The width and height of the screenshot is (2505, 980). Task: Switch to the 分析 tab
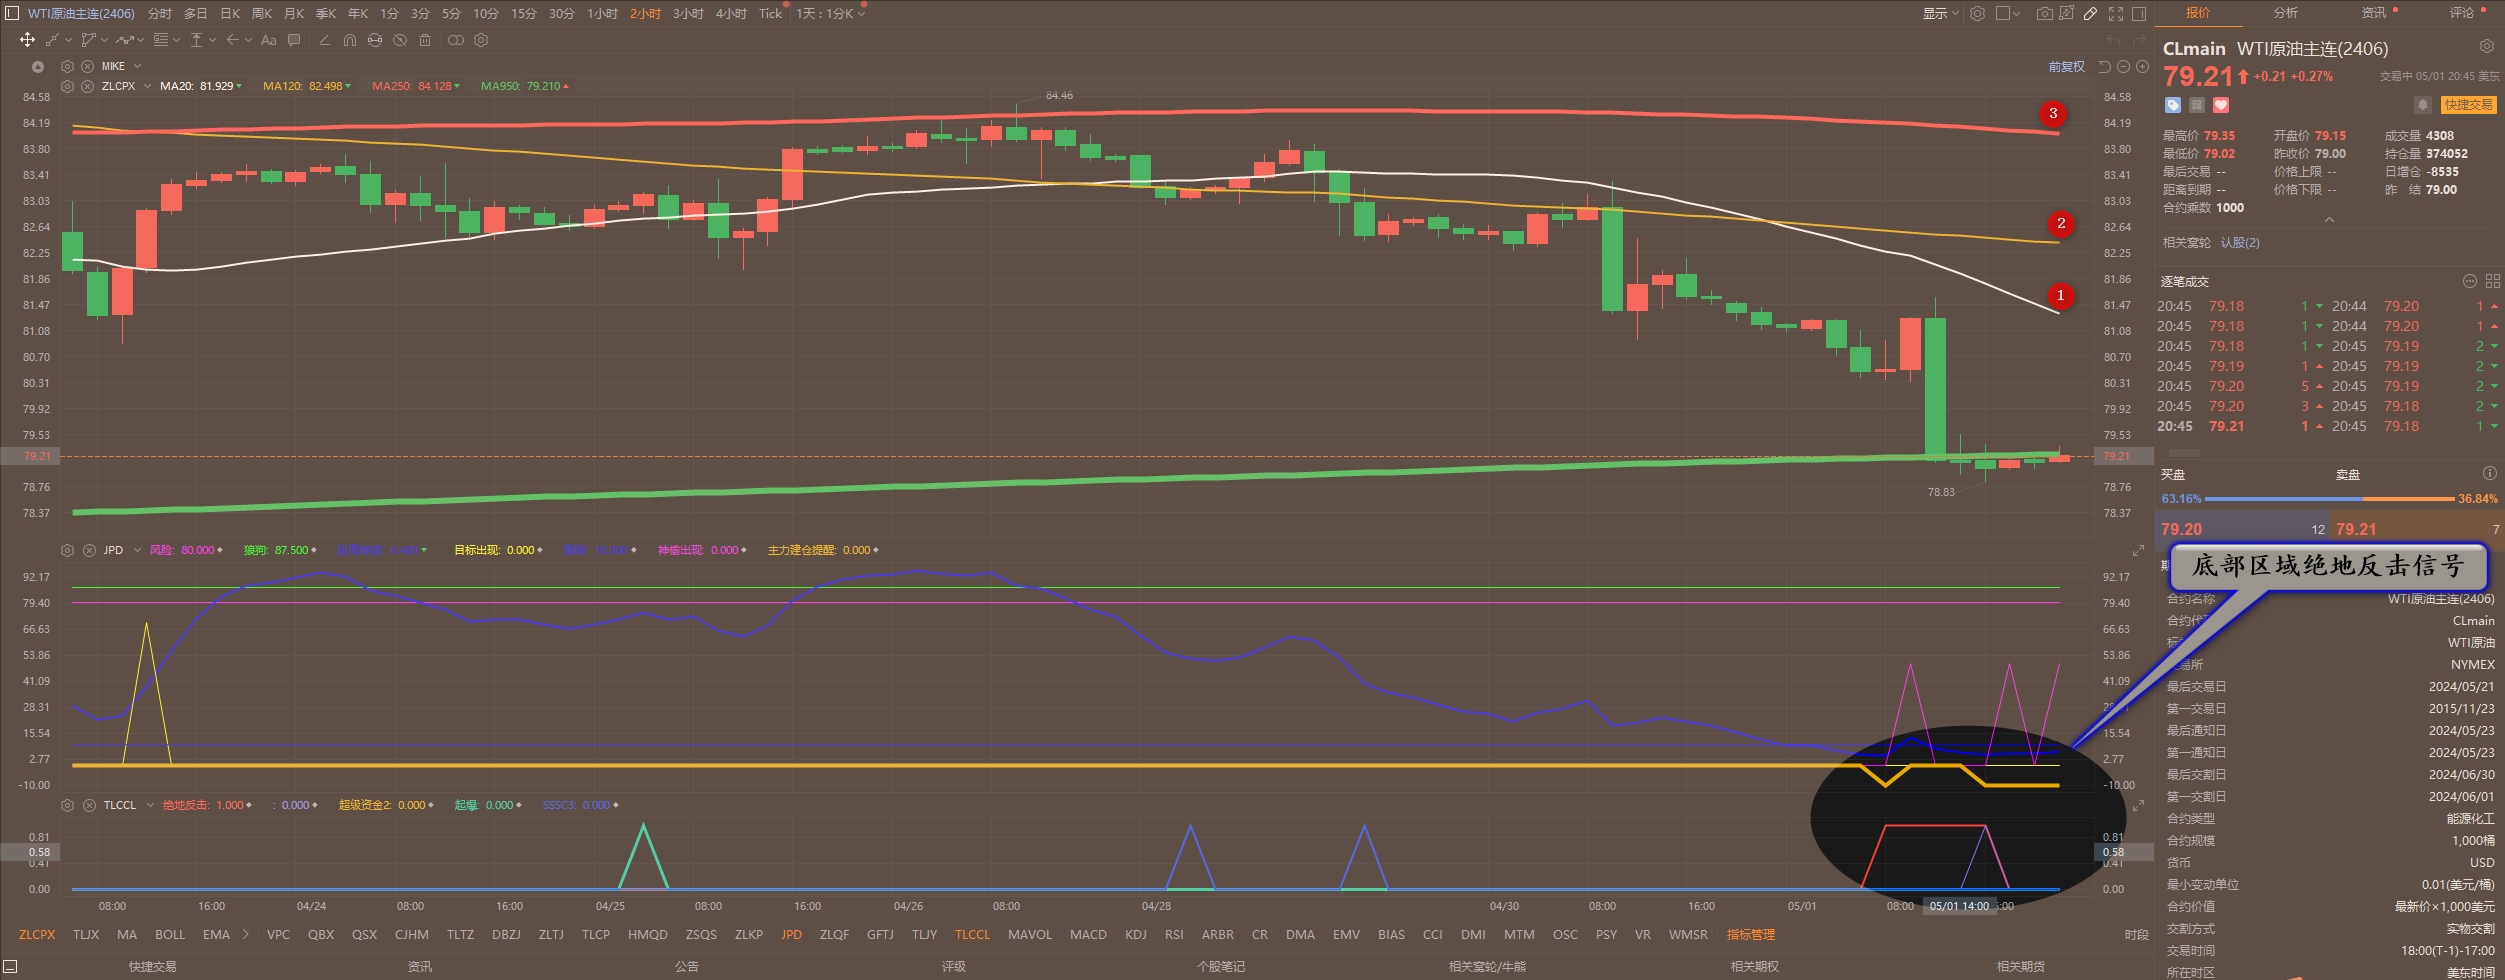[x=2286, y=13]
